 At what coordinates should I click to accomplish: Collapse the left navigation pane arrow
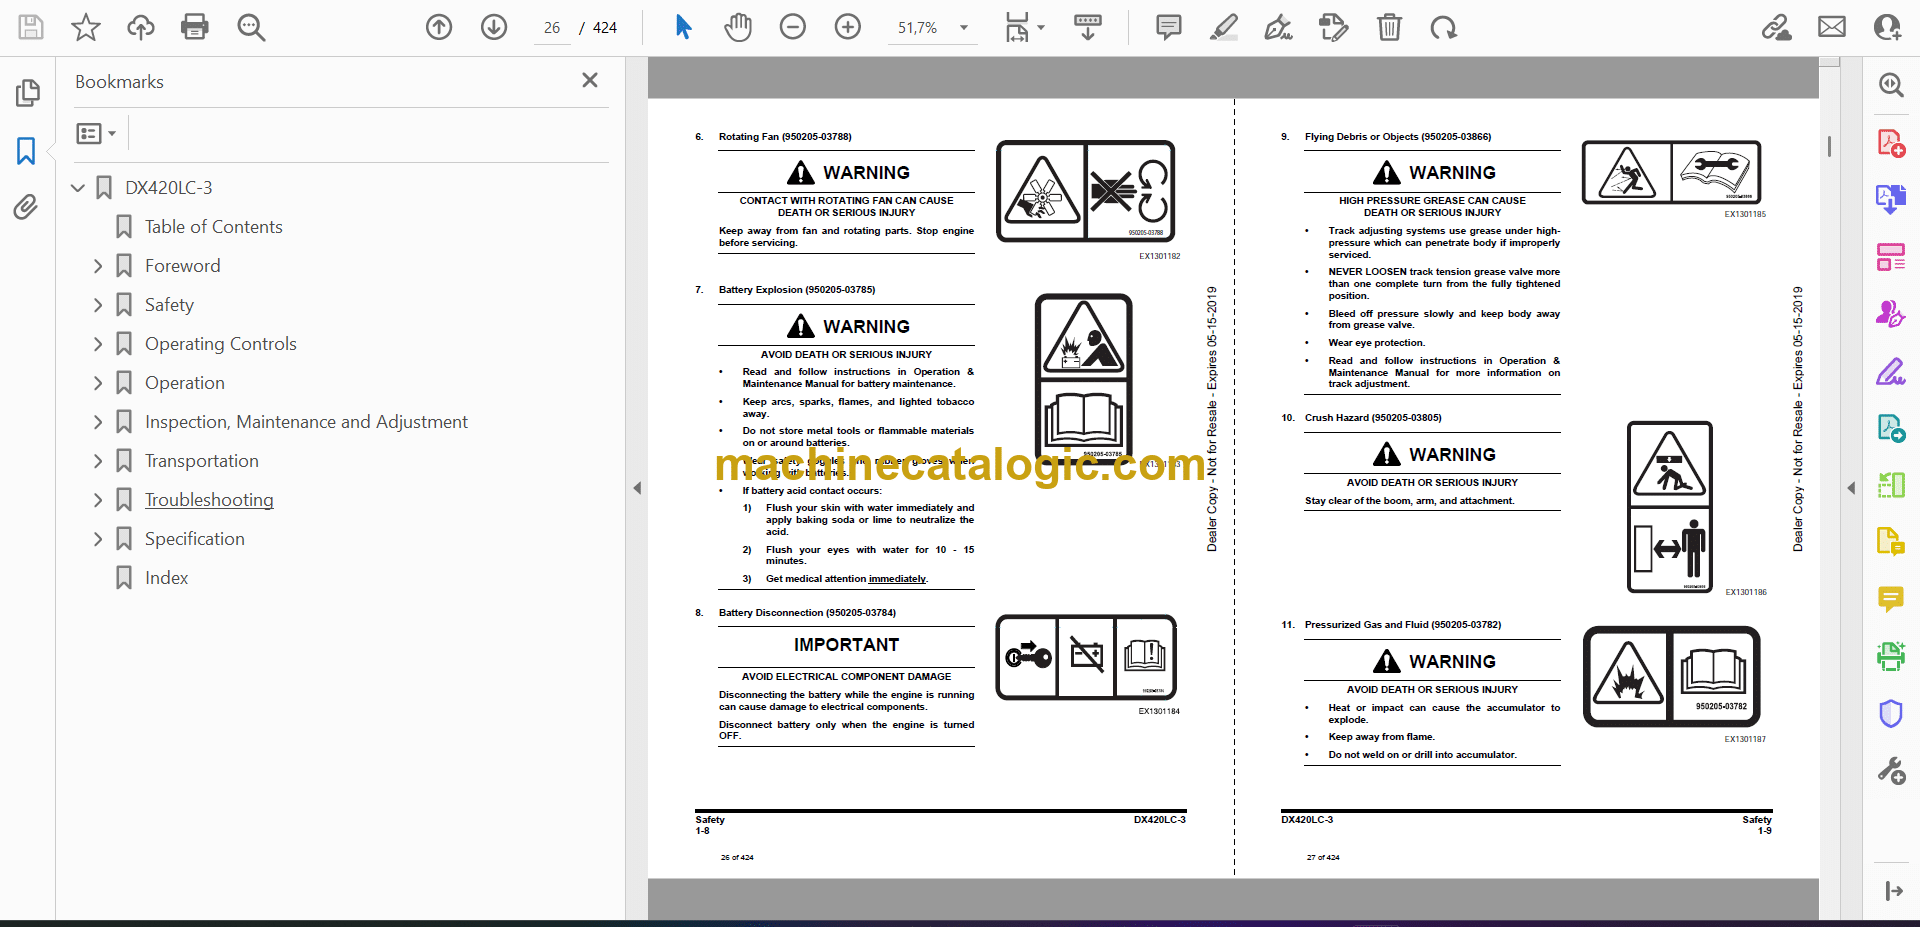[x=637, y=488]
